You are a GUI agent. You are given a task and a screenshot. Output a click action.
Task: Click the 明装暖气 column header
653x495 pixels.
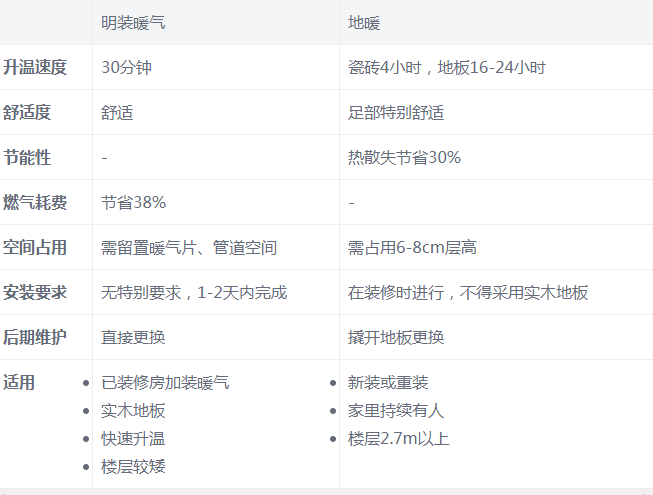click(134, 22)
